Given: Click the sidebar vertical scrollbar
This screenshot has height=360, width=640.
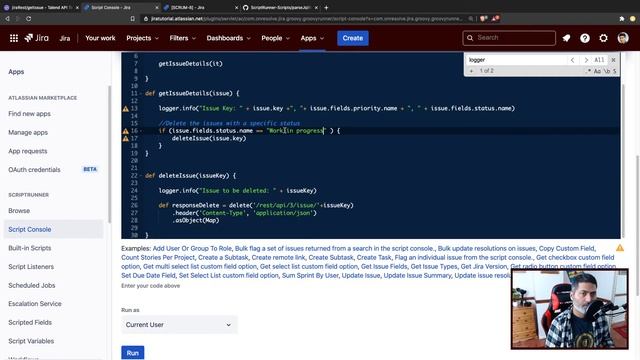Looking at the screenshot, I should [109, 154].
